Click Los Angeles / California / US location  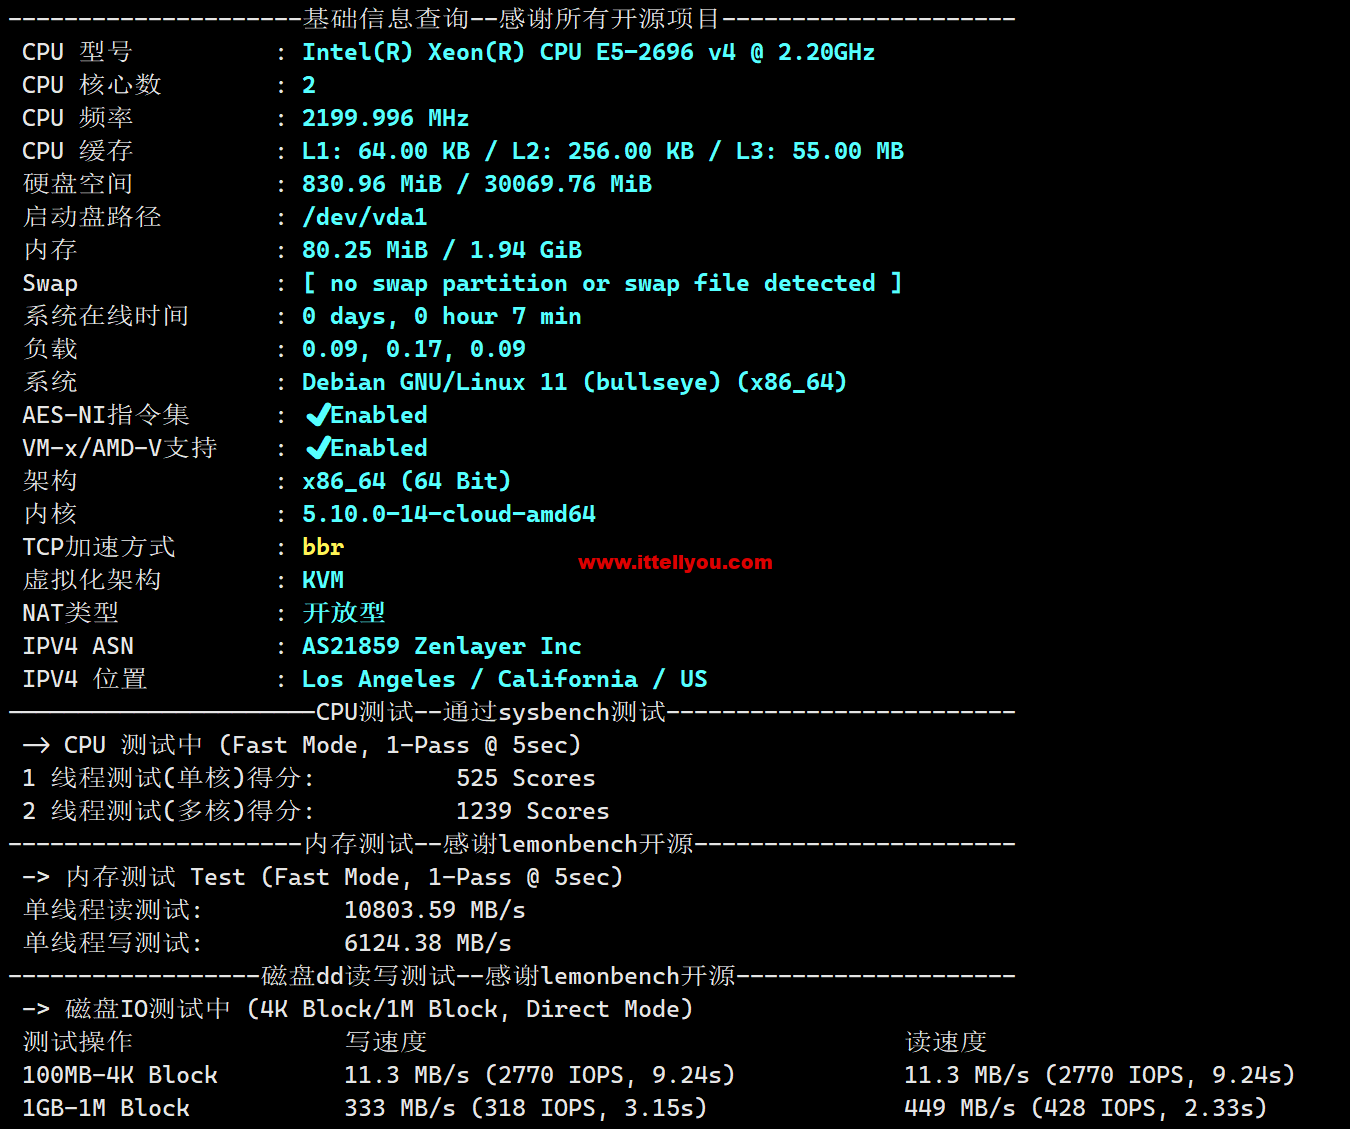505,679
